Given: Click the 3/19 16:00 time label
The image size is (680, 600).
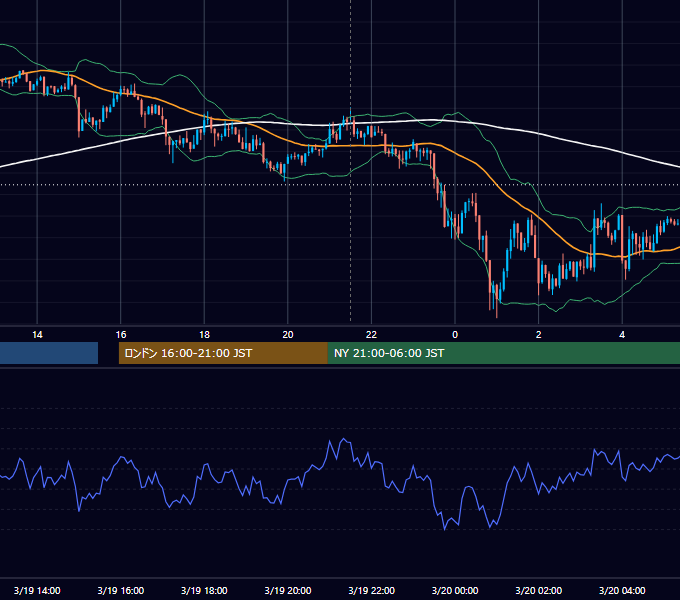Looking at the screenshot, I should tap(121, 590).
